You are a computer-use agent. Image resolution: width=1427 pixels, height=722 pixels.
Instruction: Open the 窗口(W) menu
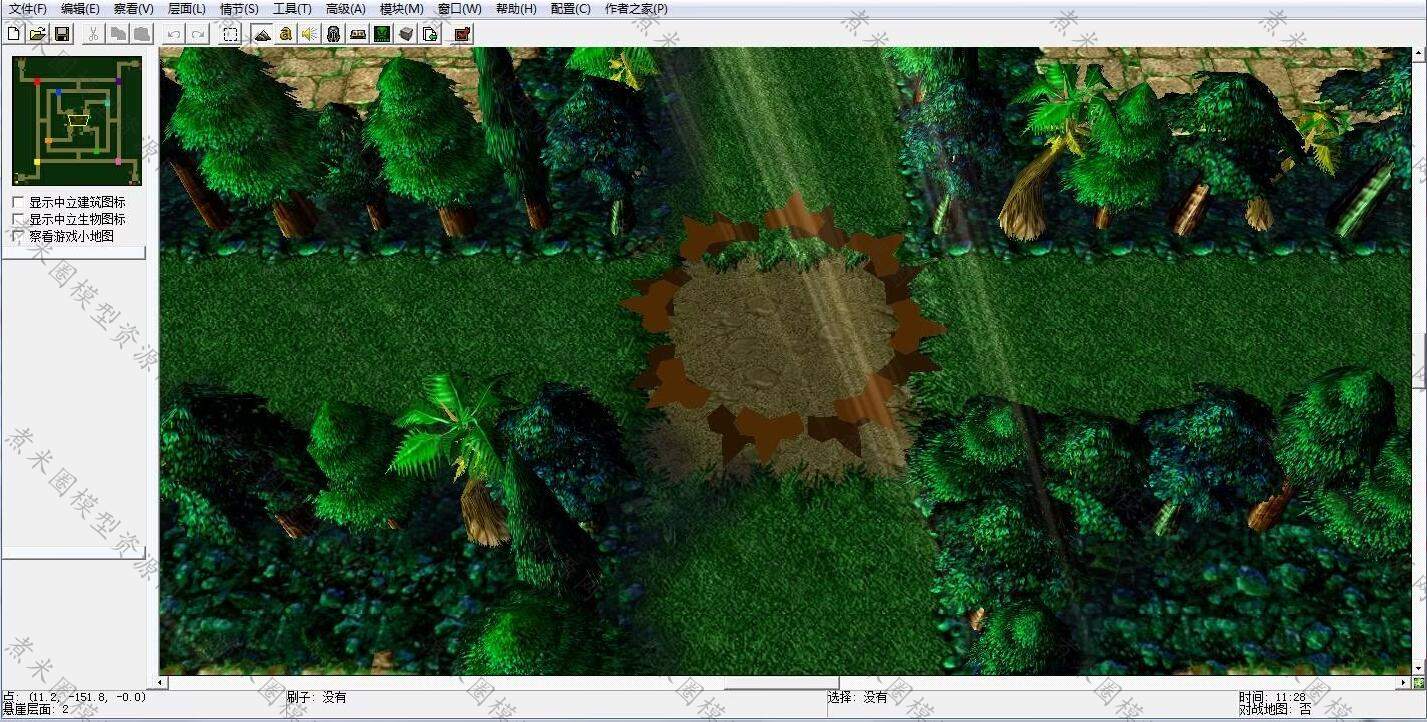(459, 9)
